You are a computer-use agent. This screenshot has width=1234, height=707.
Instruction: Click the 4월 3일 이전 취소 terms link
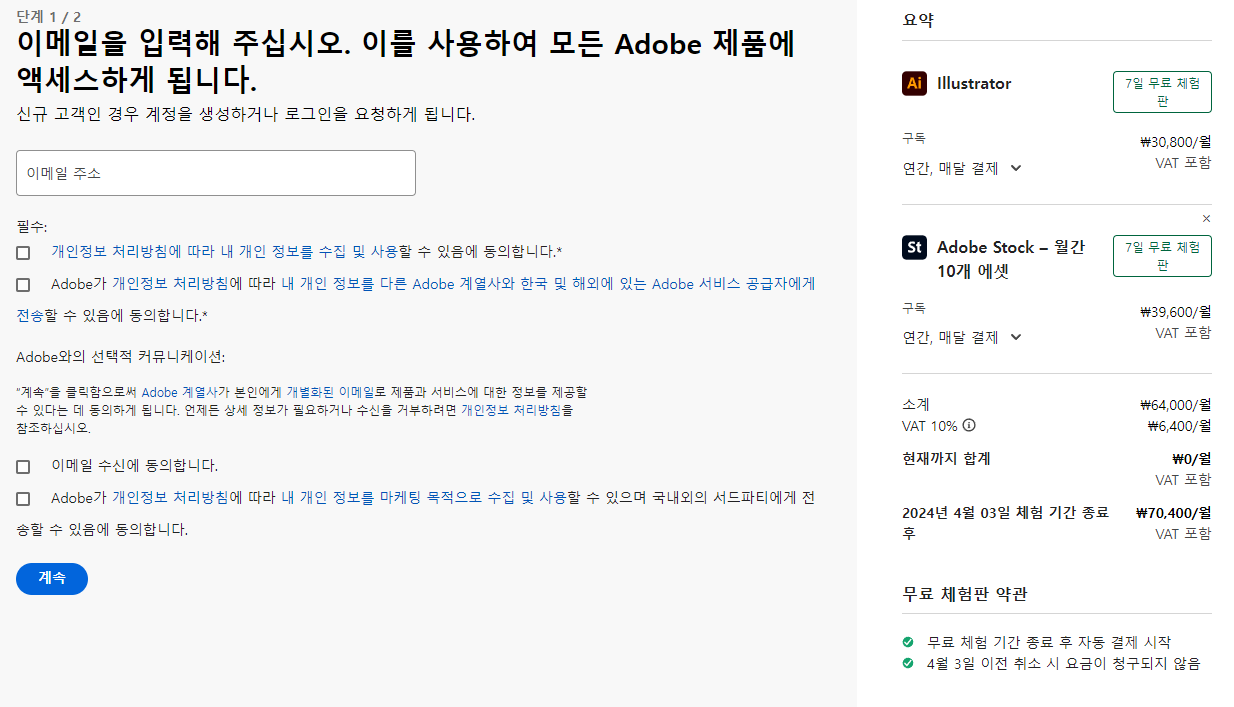[1040, 662]
